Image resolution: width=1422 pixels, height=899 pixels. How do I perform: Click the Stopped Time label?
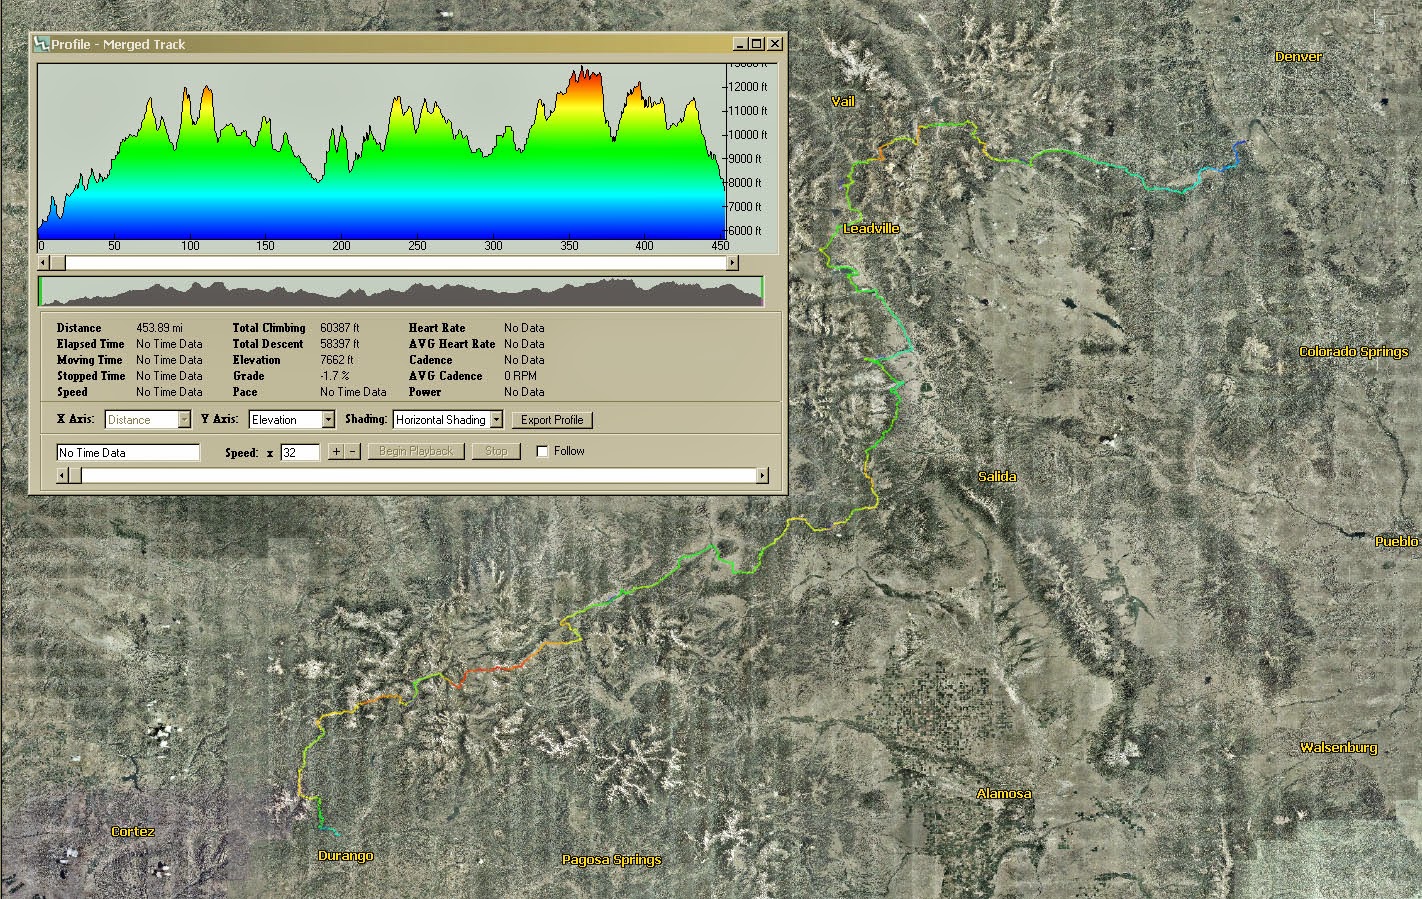click(91, 376)
